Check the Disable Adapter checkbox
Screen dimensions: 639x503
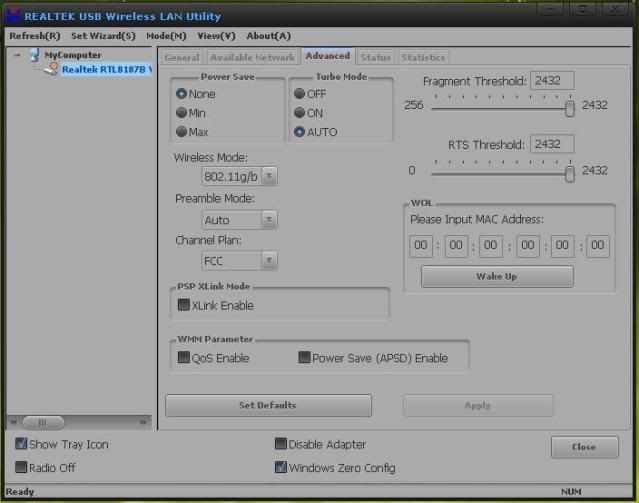[x=281, y=443]
